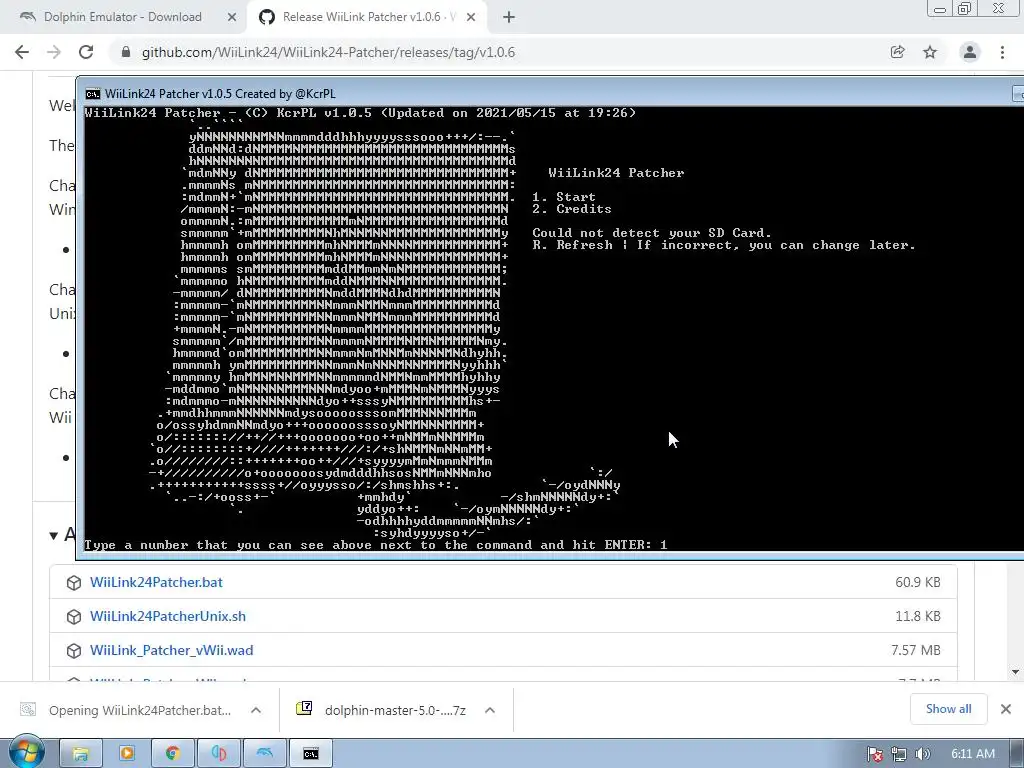Close the Release WiiLink Patcher tab
Image resolution: width=1024 pixels, height=768 pixels.
point(471,18)
